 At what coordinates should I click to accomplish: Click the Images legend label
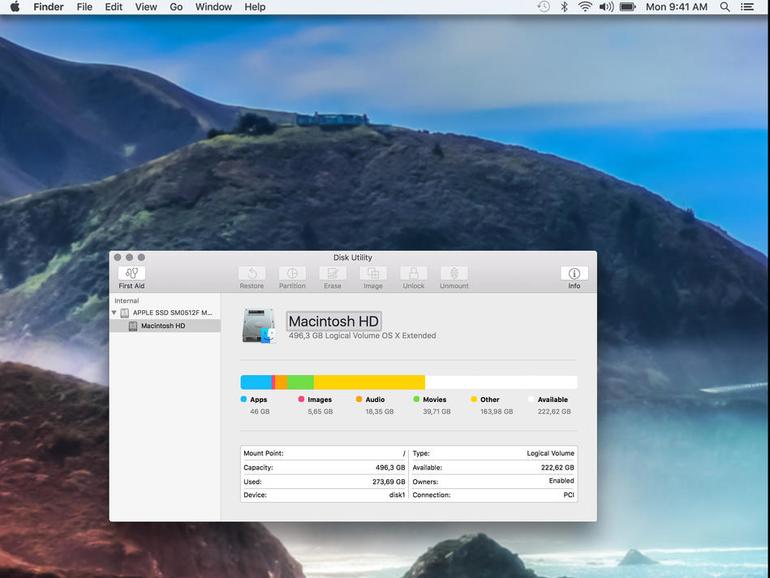(320, 400)
